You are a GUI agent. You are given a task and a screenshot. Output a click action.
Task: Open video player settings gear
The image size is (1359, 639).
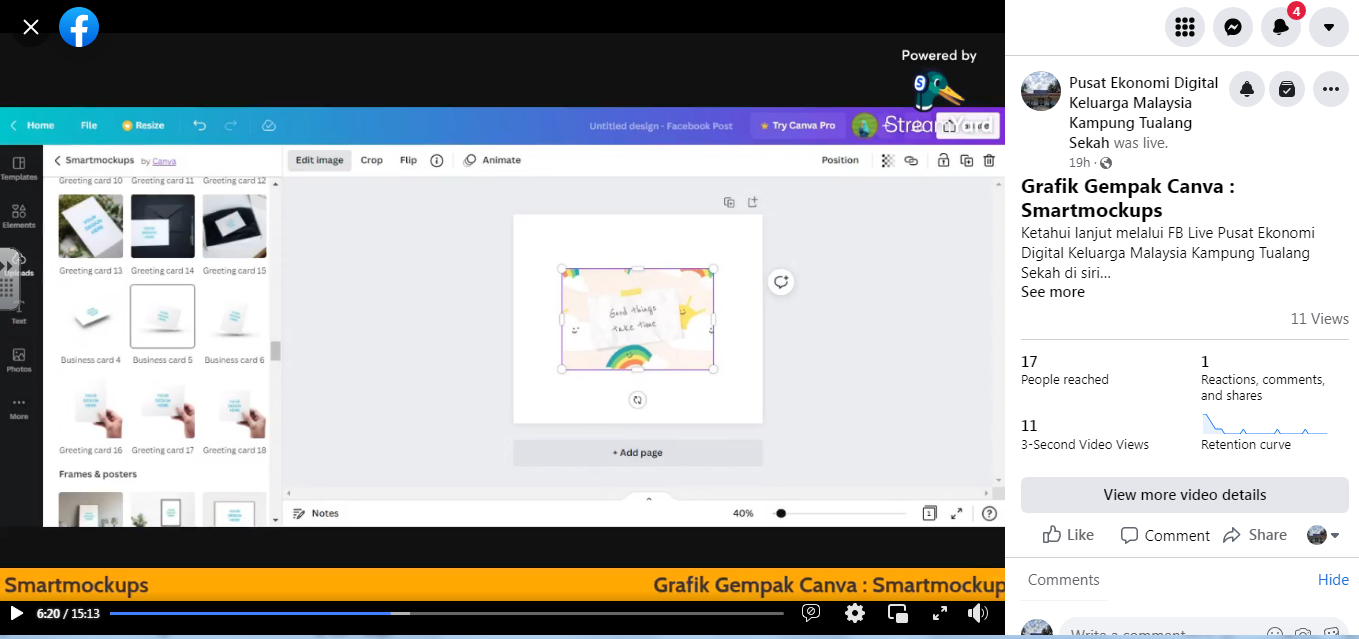854,613
